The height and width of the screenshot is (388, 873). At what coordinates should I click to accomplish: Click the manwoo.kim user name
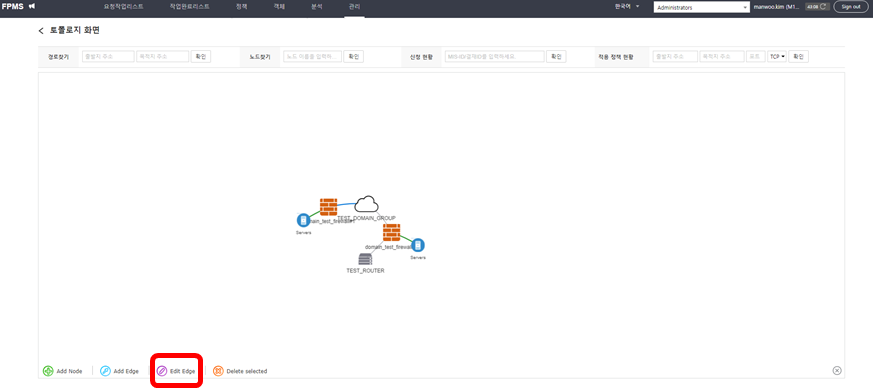[777, 7]
